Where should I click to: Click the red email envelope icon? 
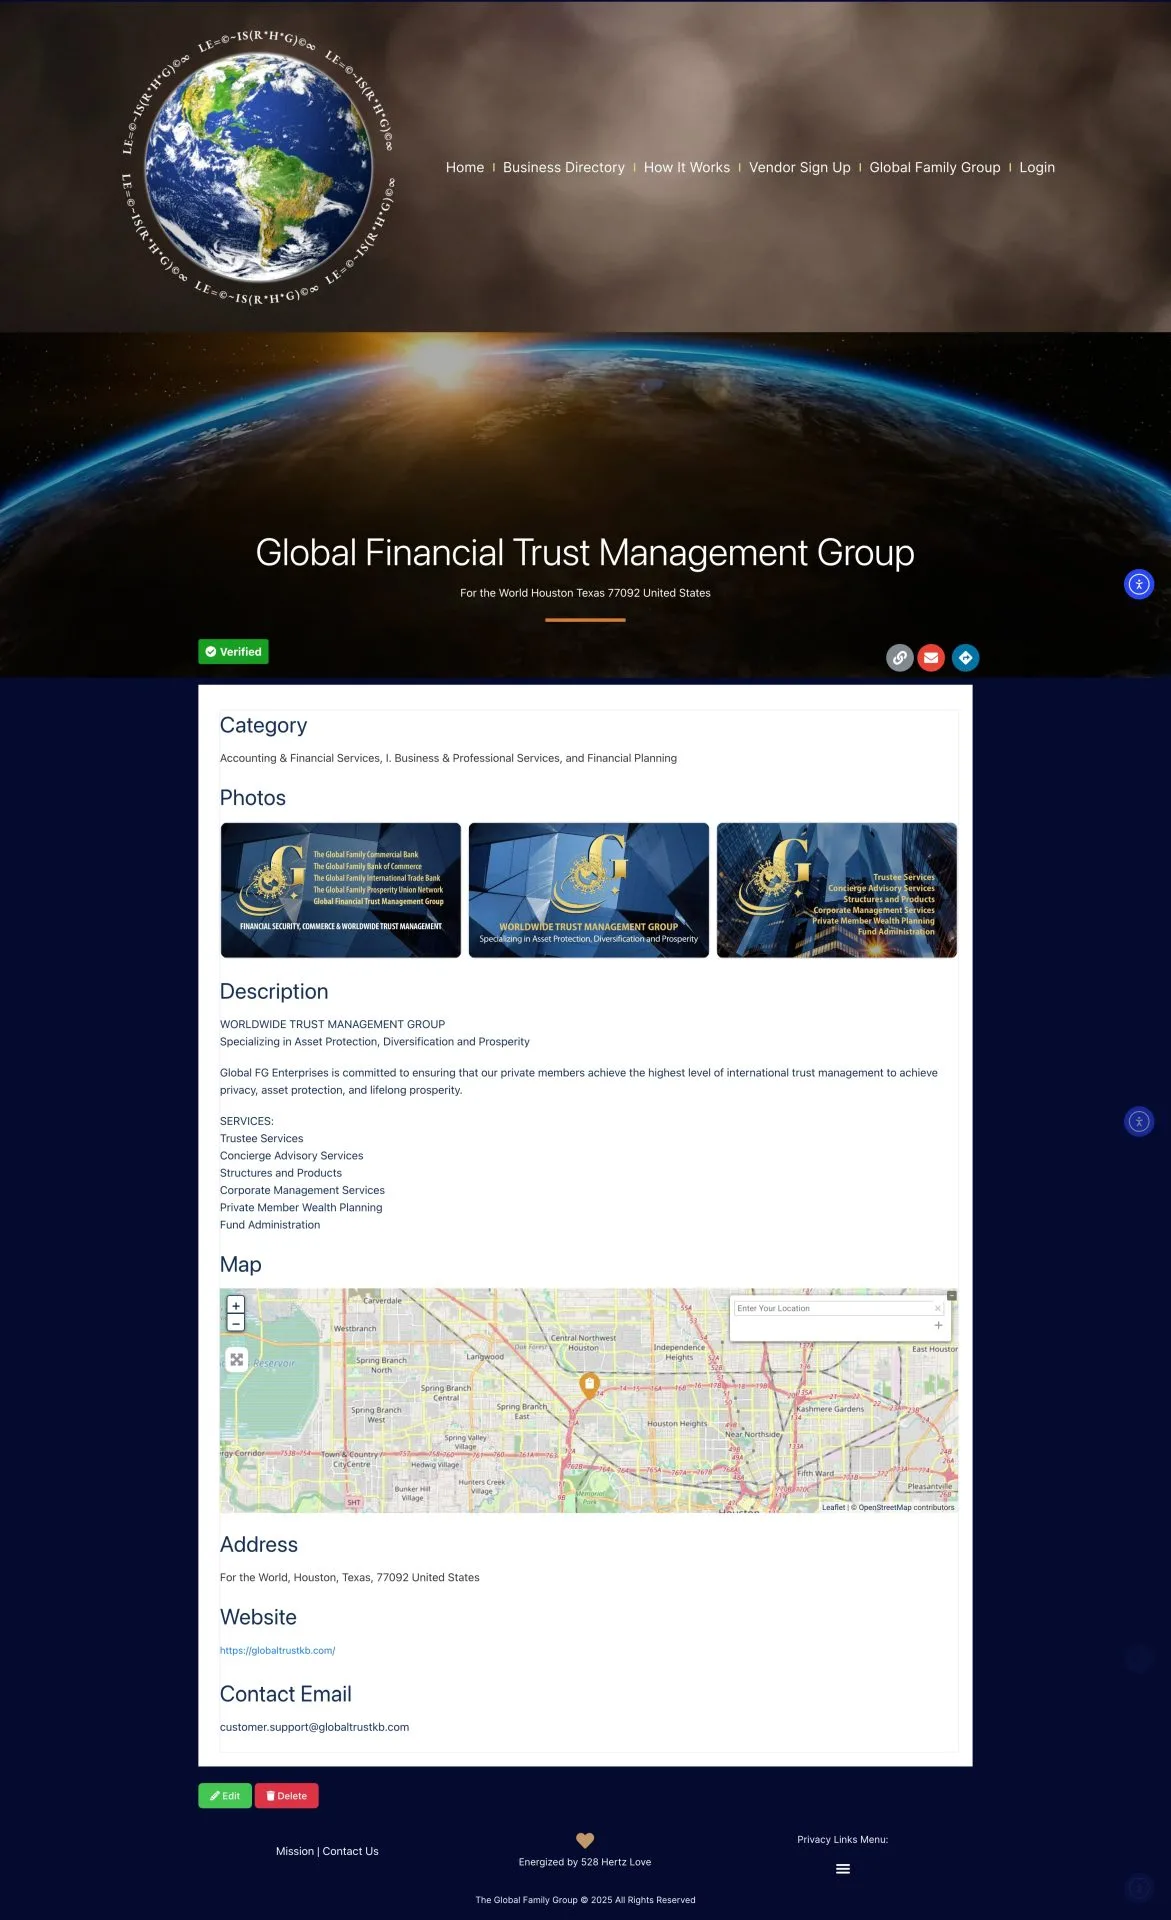click(931, 658)
